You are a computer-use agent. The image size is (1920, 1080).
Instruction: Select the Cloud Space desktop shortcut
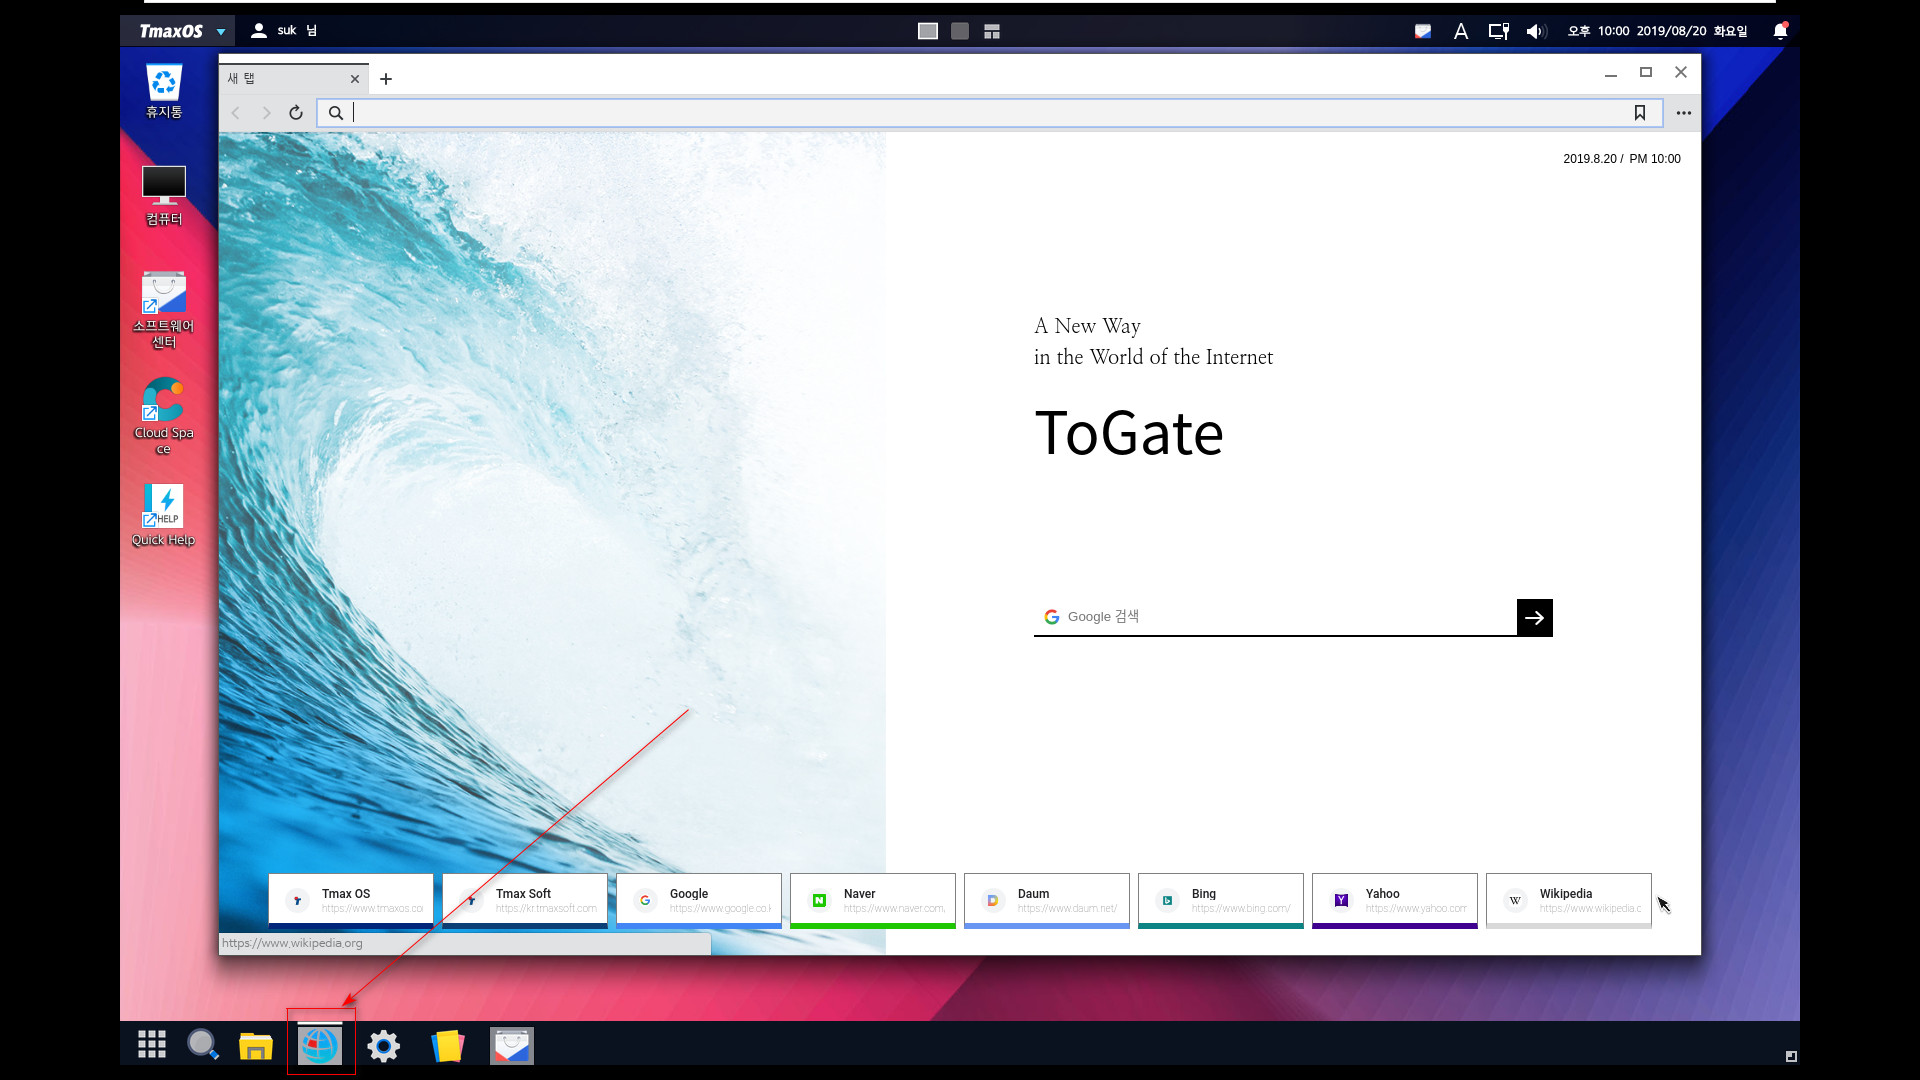[164, 416]
